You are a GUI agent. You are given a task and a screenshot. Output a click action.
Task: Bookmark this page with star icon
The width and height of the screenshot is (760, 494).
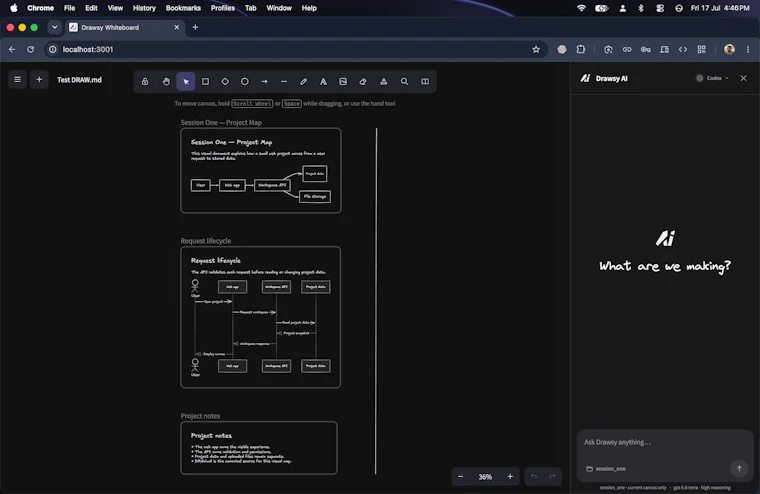click(536, 49)
